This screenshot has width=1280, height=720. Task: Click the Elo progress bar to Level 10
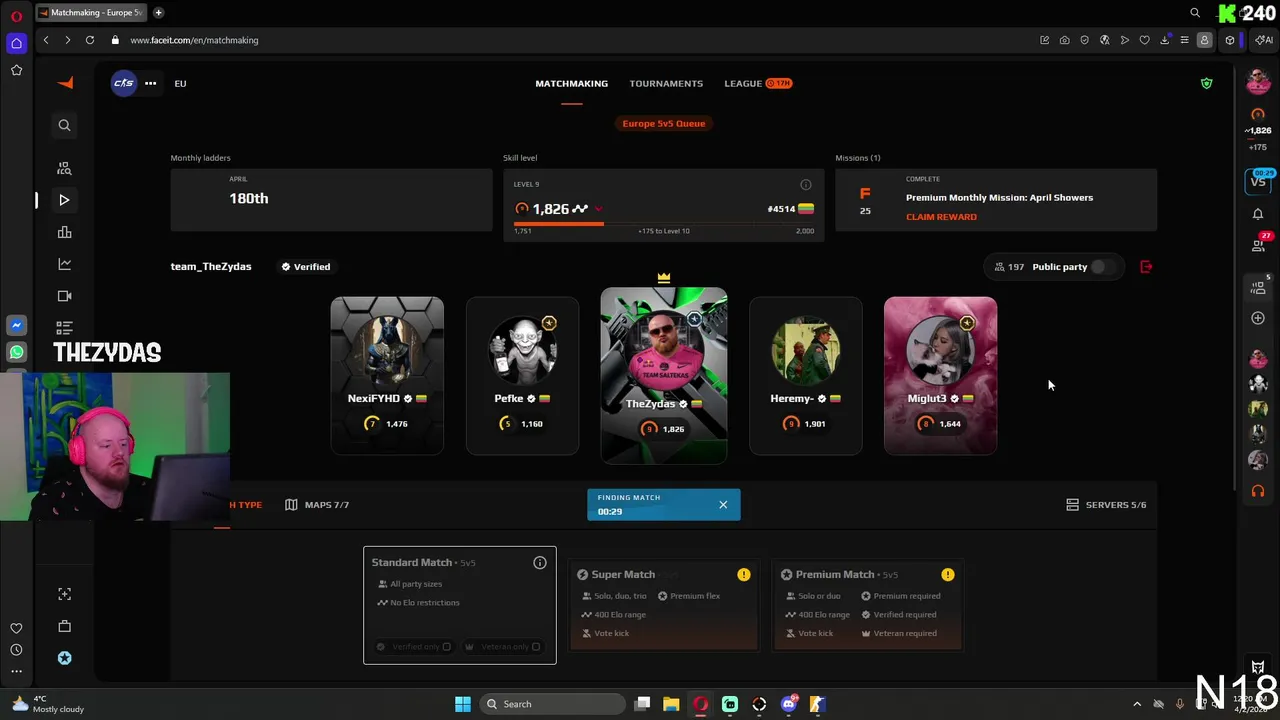pyautogui.click(x=664, y=223)
